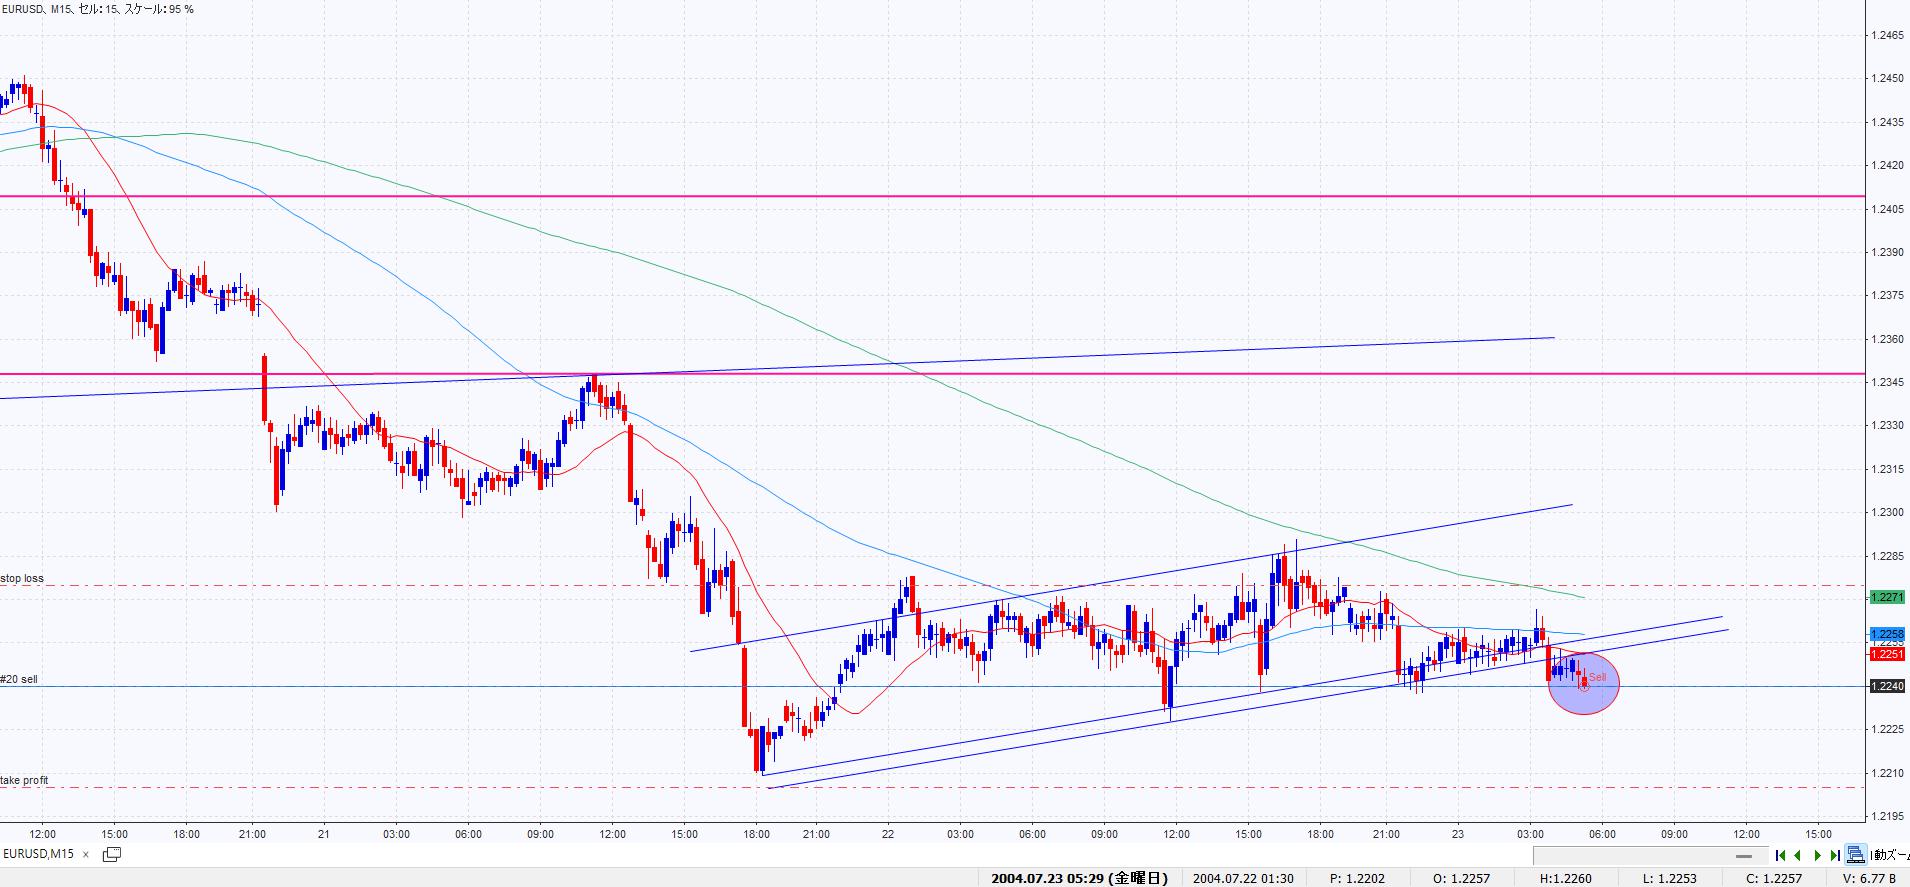1910x887 pixels.
Task: Click the horizontal chart scrollbar thumb
Action: coord(1743,856)
